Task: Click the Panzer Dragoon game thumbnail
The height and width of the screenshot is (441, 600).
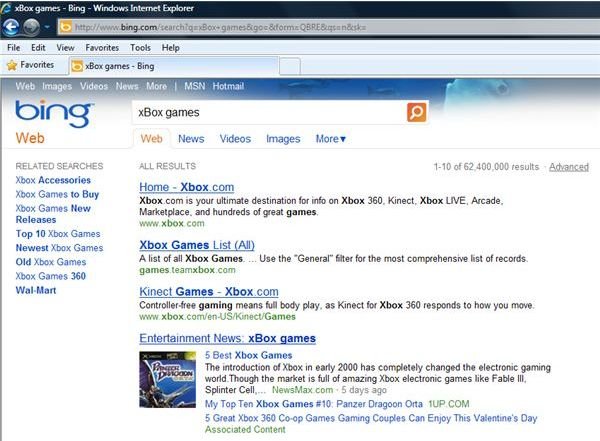Action: pos(168,379)
